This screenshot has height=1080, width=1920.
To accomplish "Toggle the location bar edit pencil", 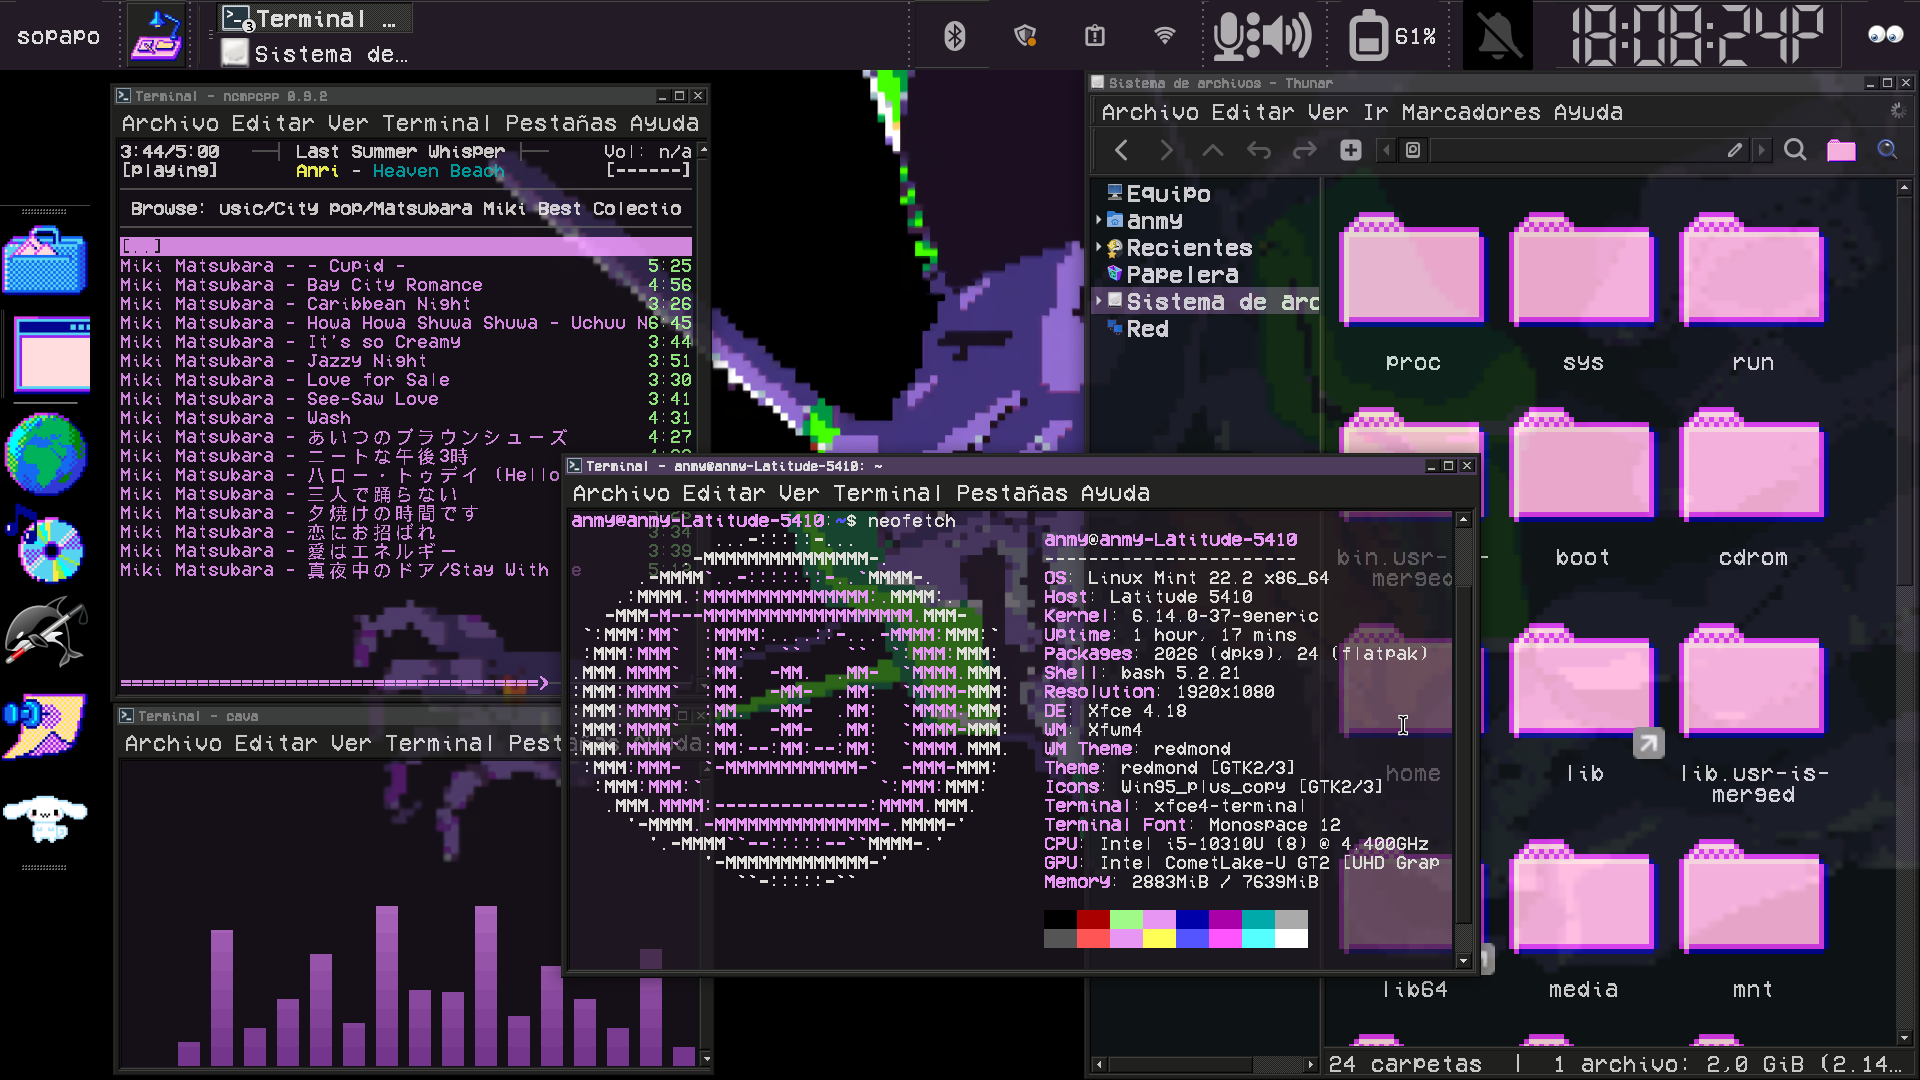I will point(1734,150).
